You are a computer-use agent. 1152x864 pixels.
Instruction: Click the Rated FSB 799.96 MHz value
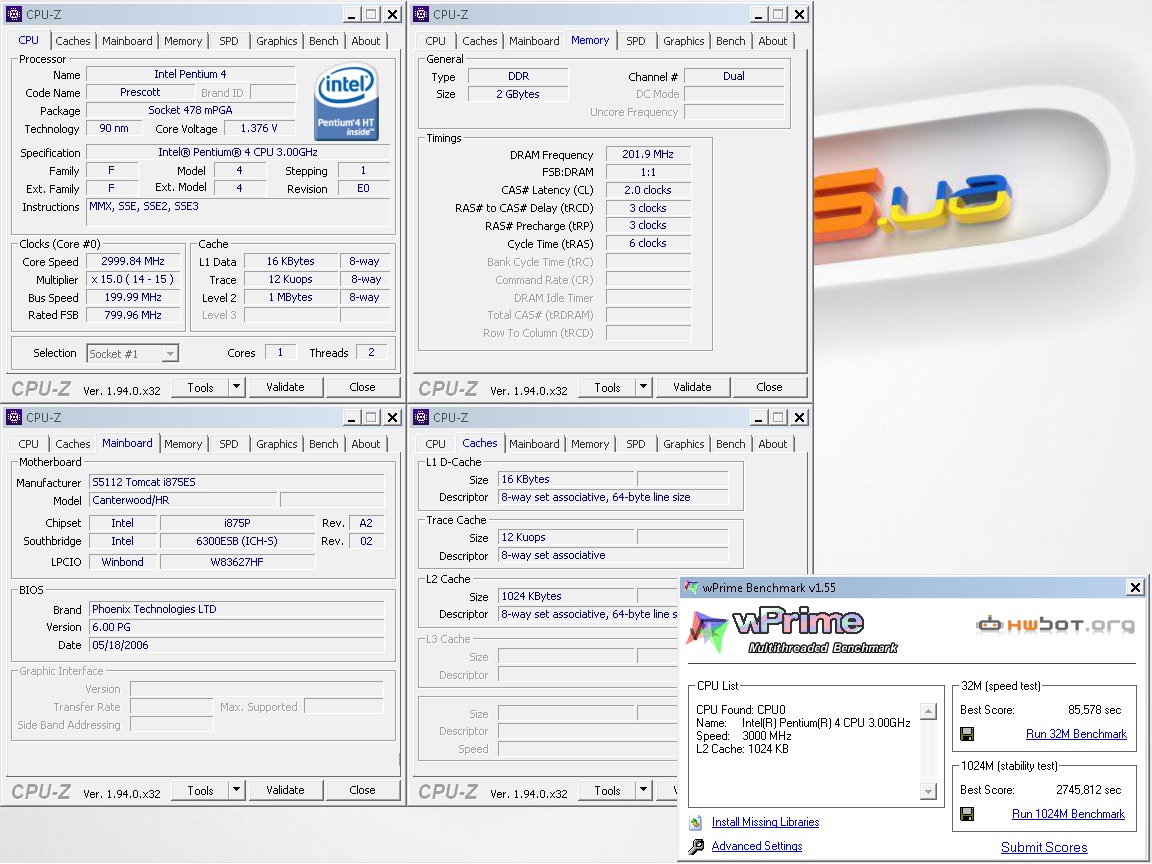[x=133, y=315]
